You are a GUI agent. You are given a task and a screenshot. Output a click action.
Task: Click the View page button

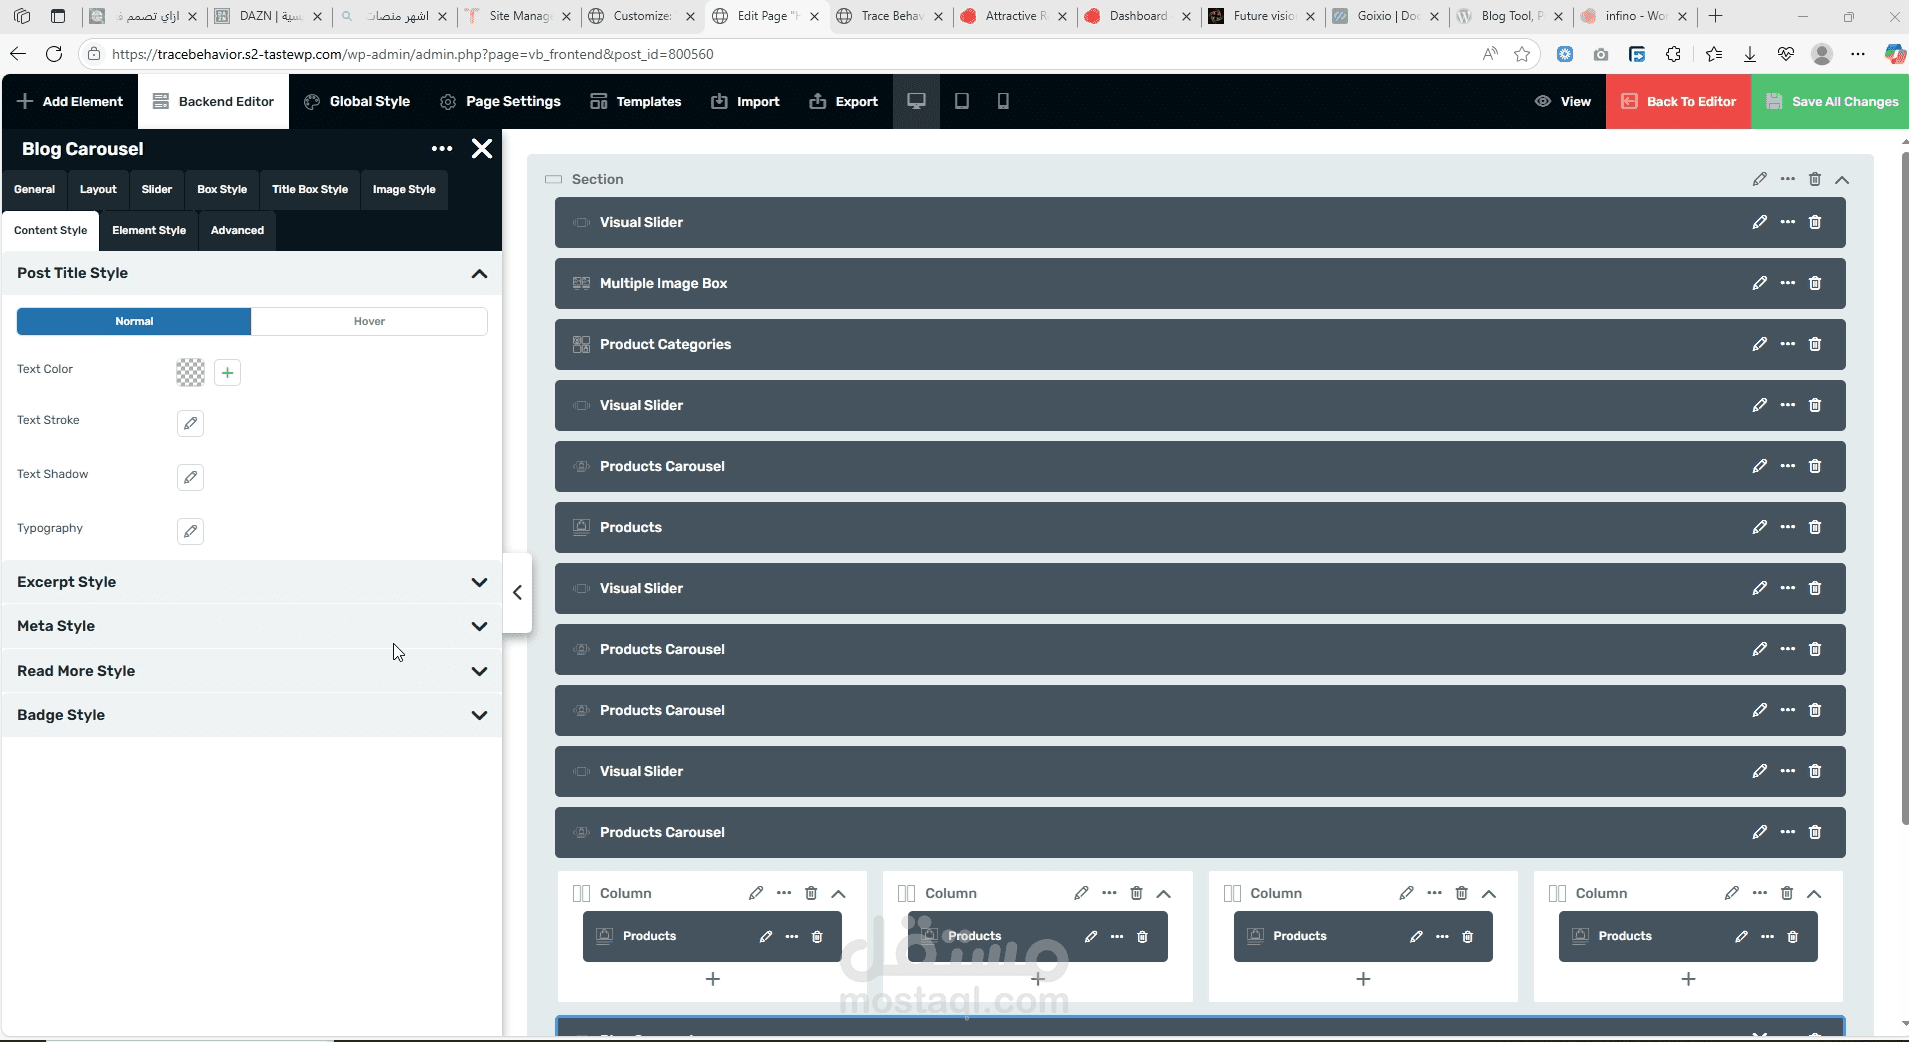point(1563,101)
